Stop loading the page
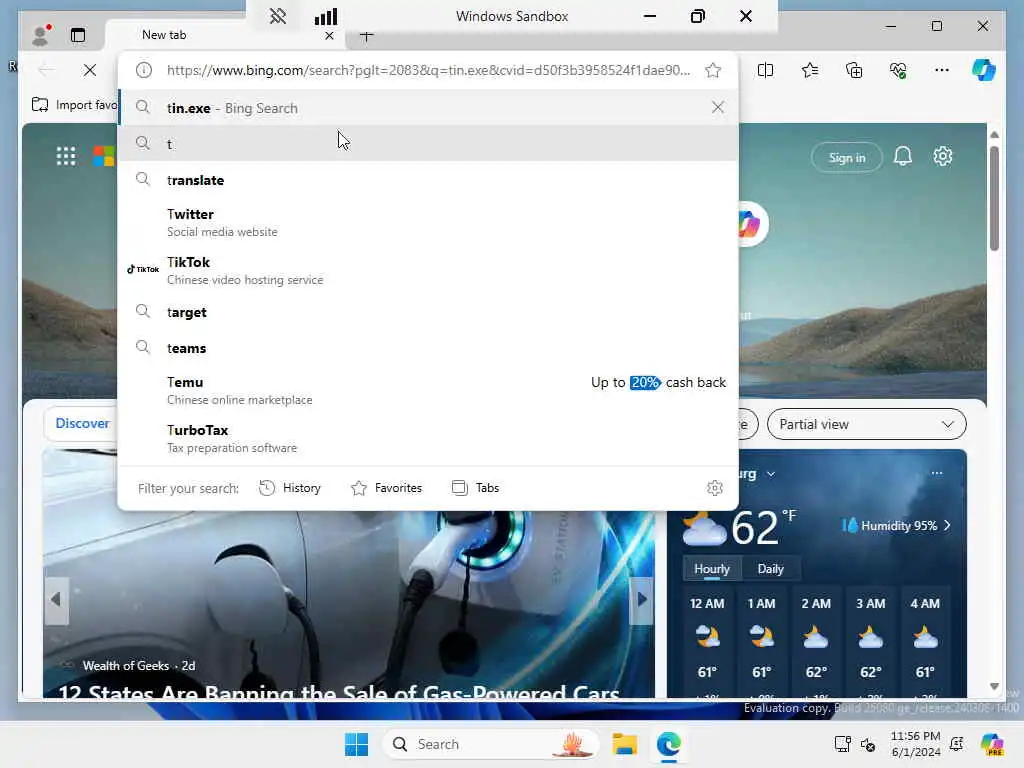 pyautogui.click(x=89, y=70)
